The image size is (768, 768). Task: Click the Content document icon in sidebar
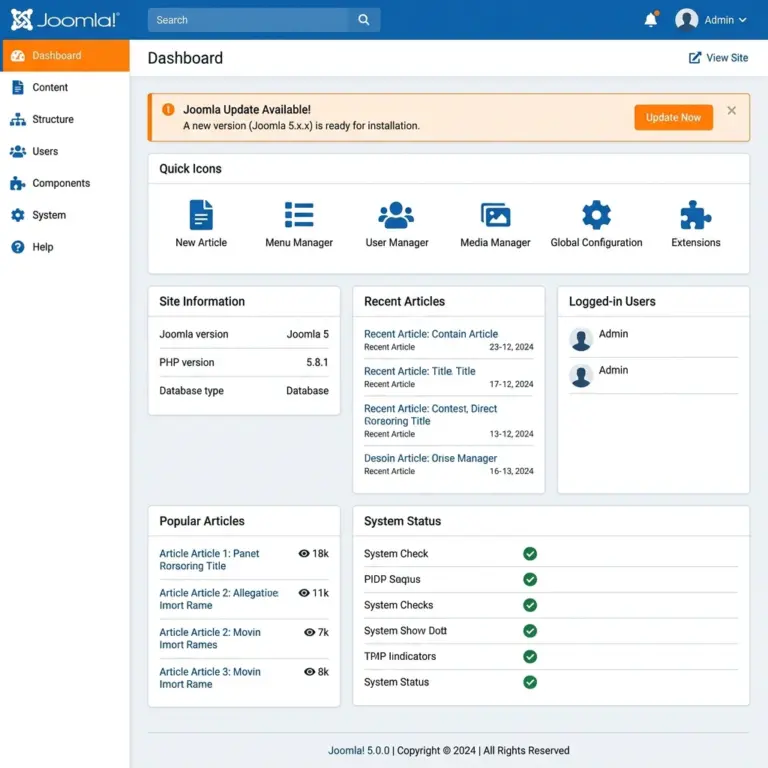pyautogui.click(x=18, y=87)
